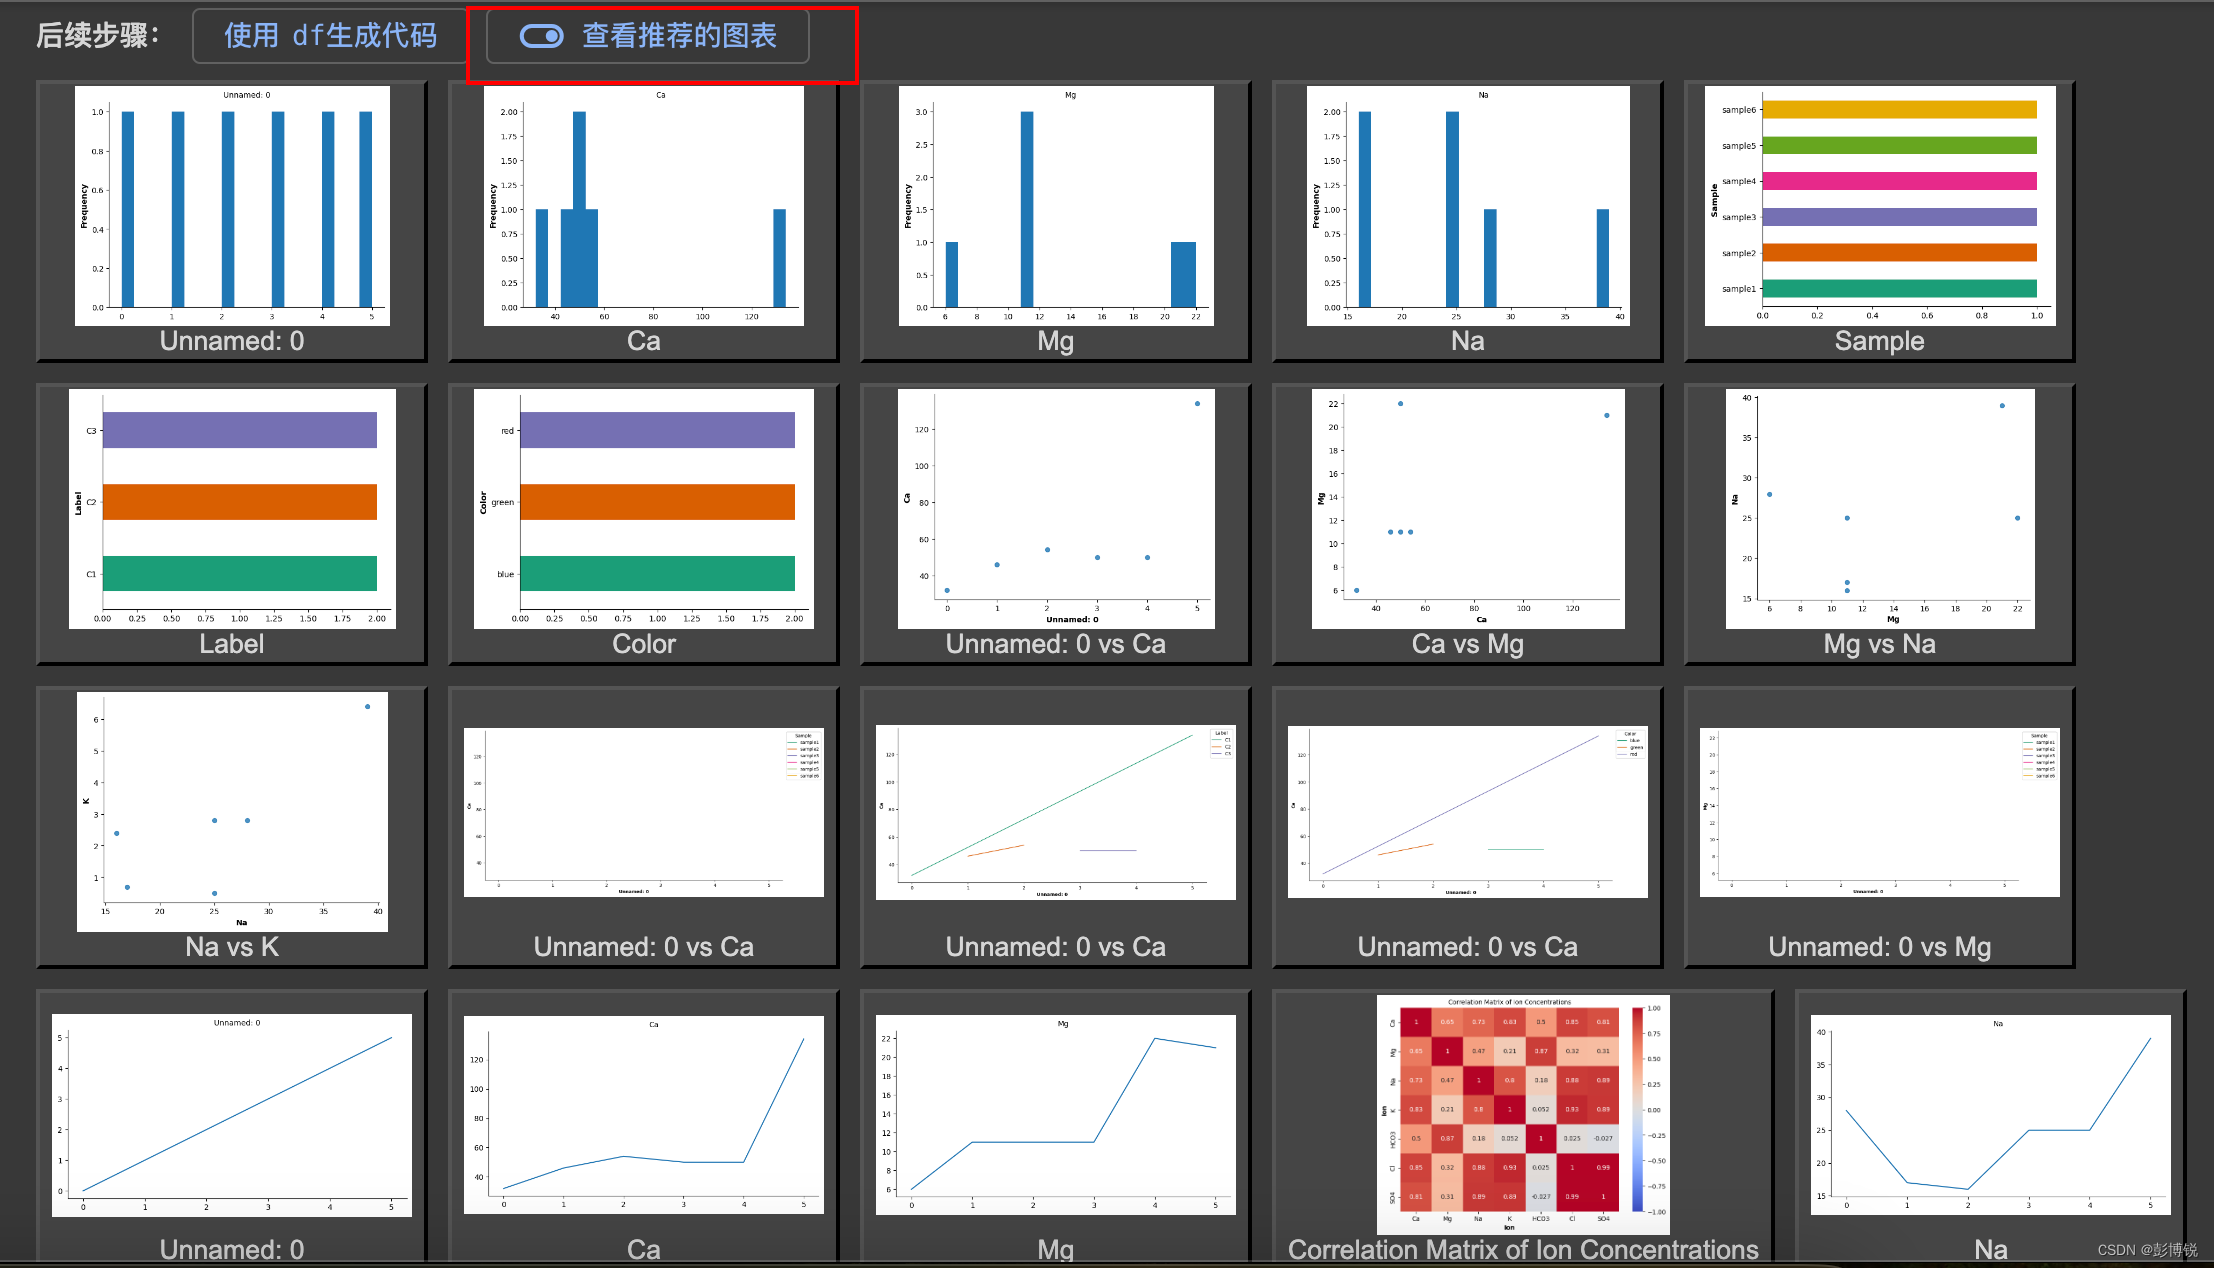This screenshot has height=1268, width=2214.
Task: Open the Unnamed: 0 vs Mg line chart
Action: point(1879,812)
